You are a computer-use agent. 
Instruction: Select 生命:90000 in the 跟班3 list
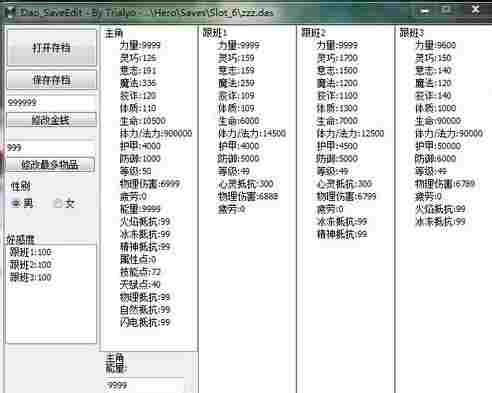438,121
